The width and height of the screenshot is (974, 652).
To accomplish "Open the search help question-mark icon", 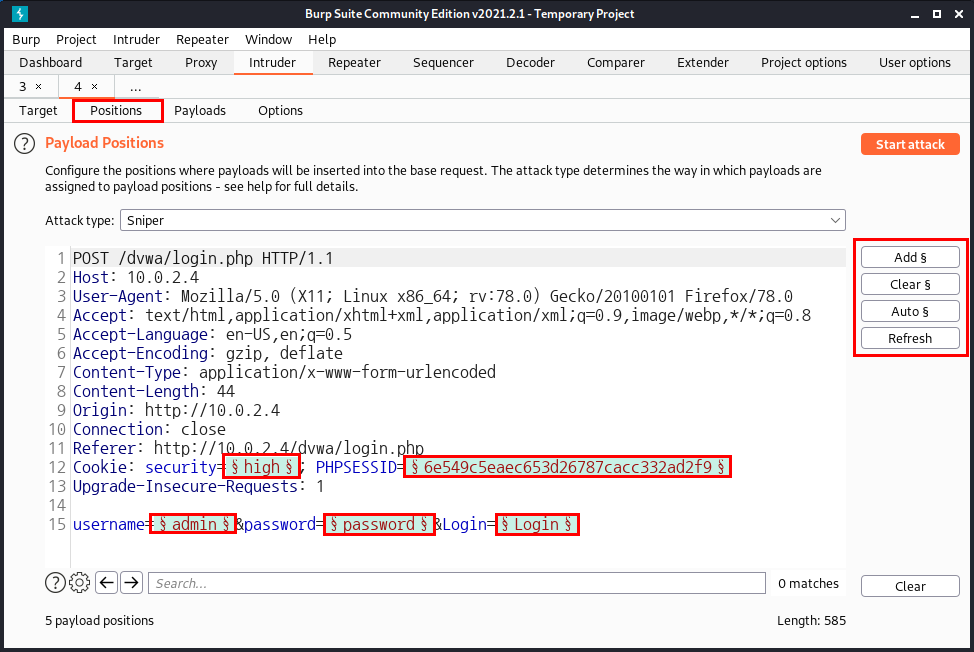I will click(55, 582).
